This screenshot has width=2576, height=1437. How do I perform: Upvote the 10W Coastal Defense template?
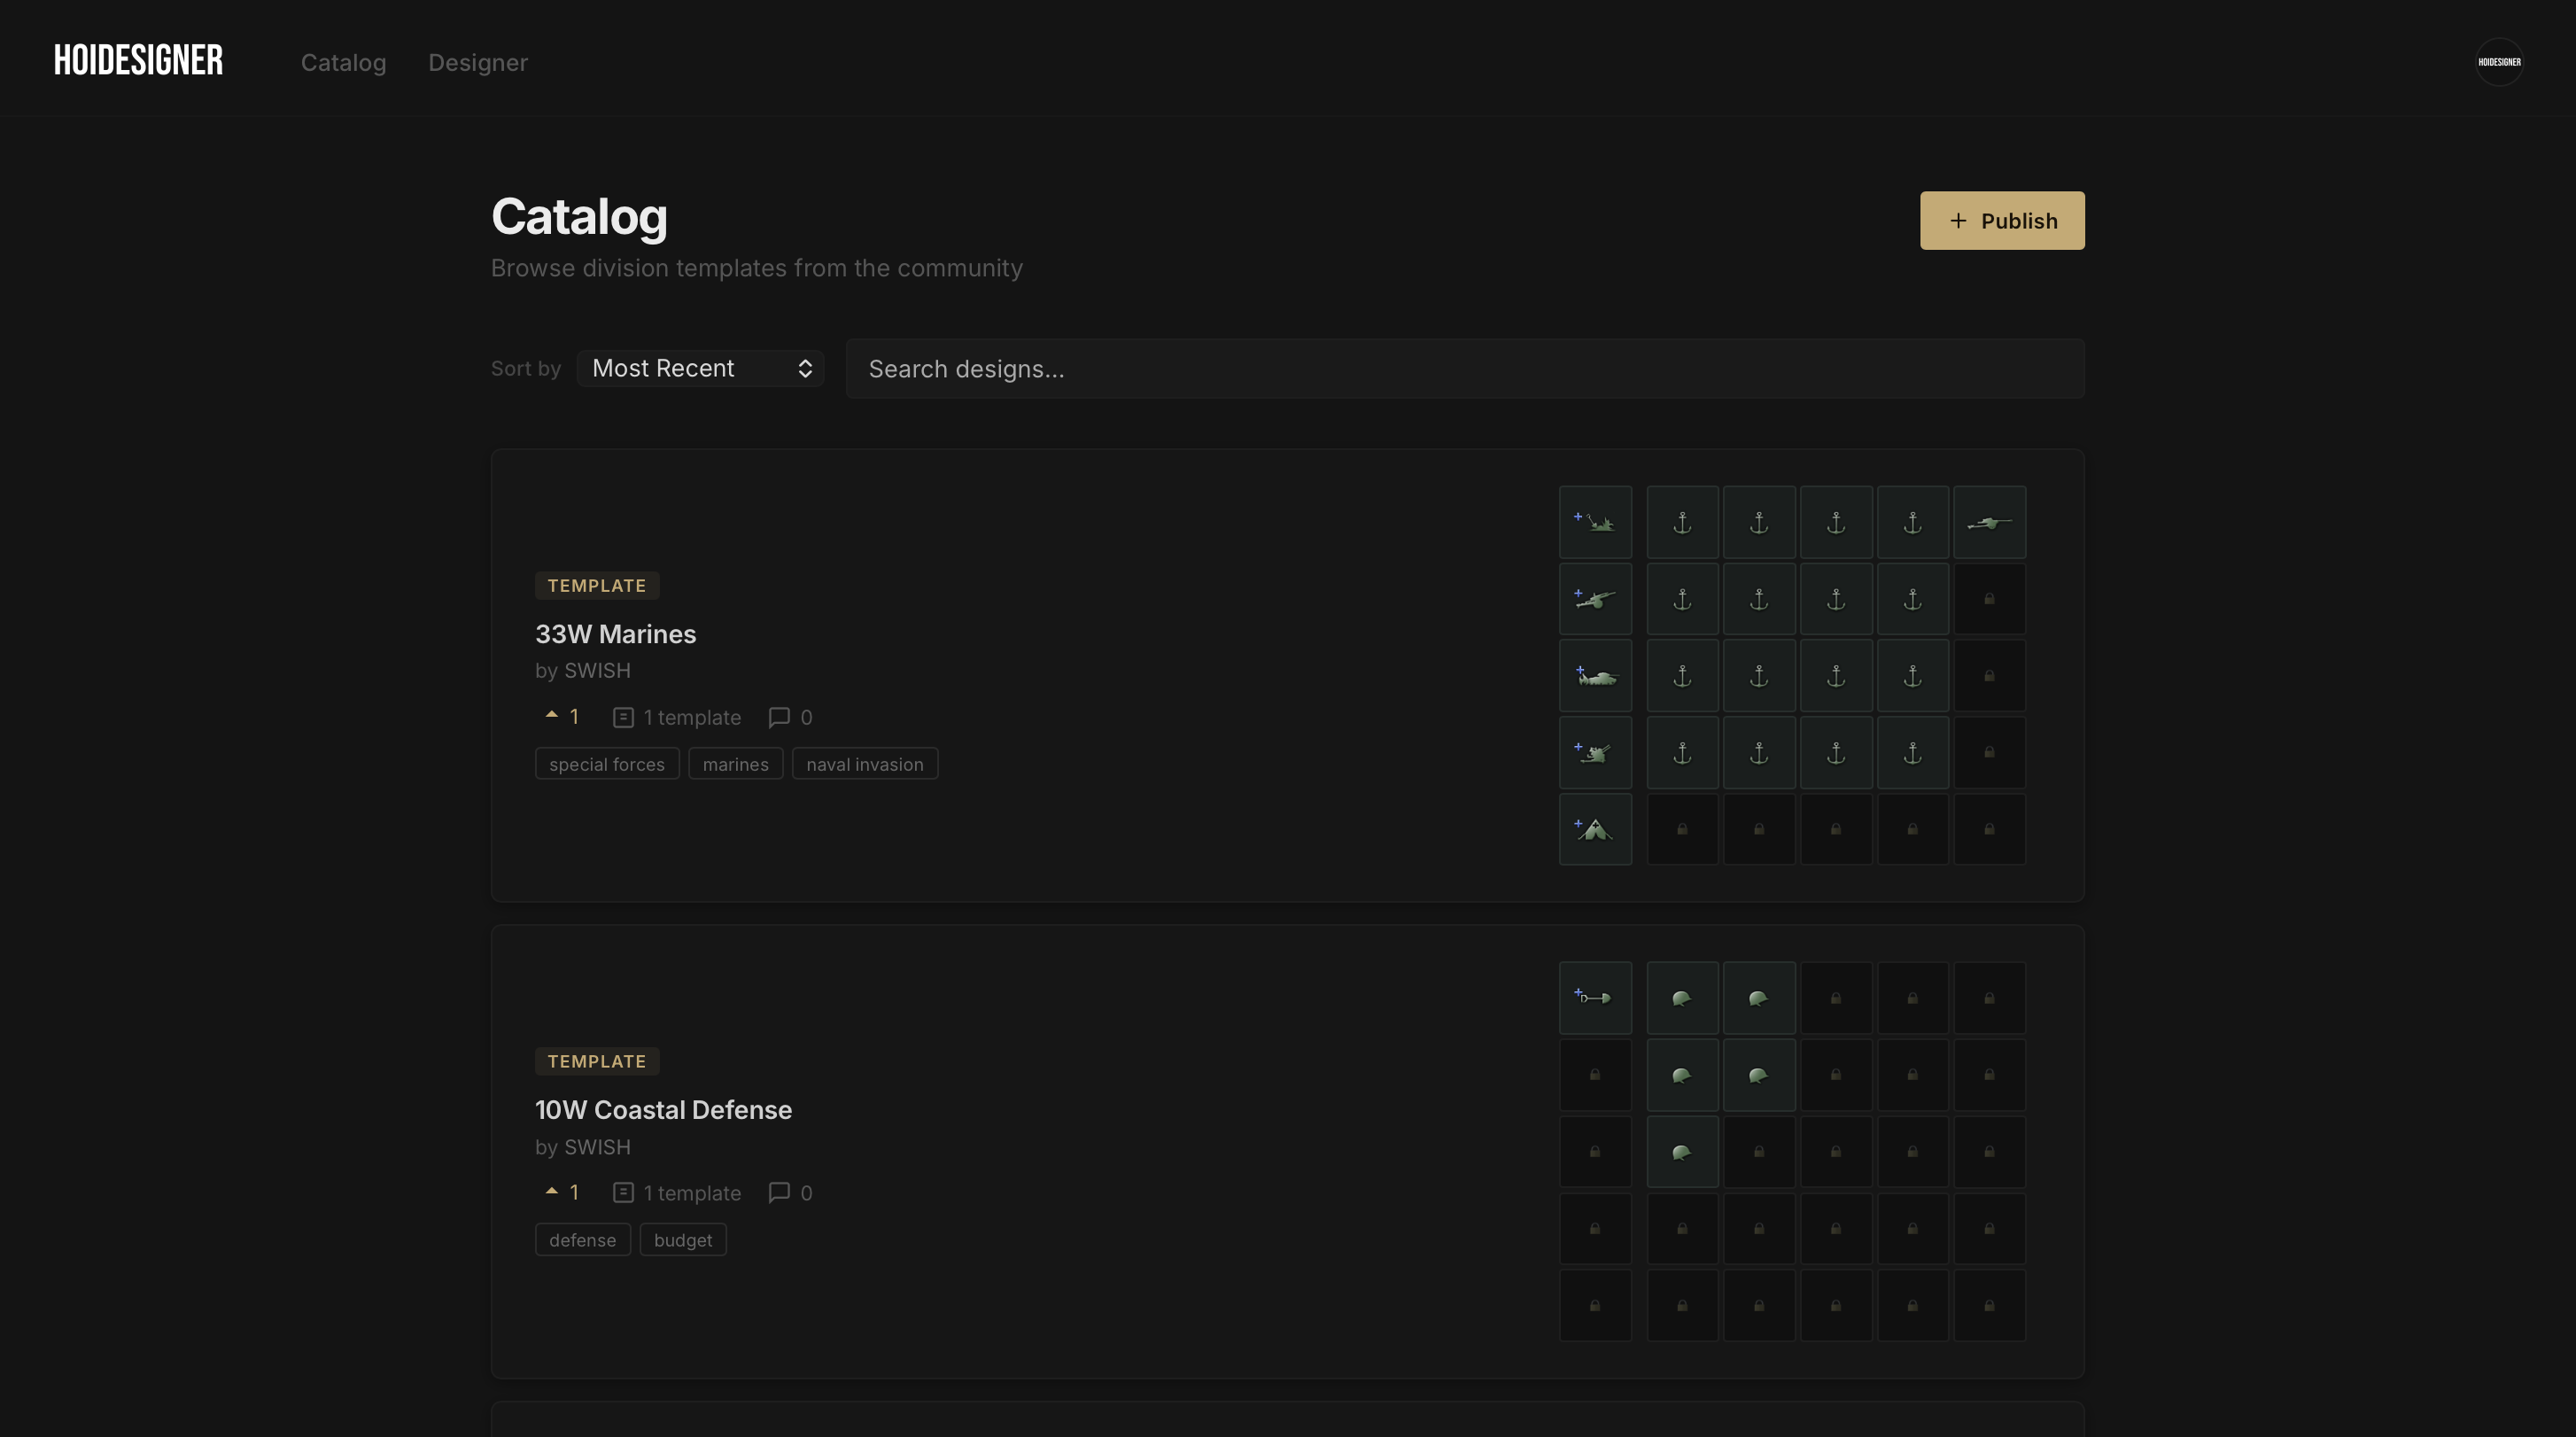pos(561,1192)
